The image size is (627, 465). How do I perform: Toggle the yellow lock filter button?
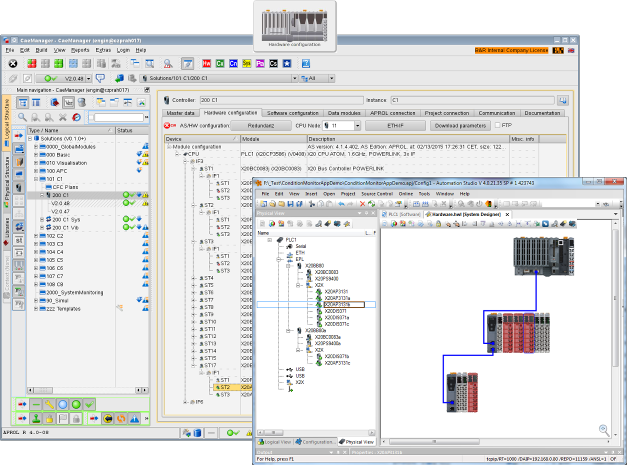coord(49,419)
